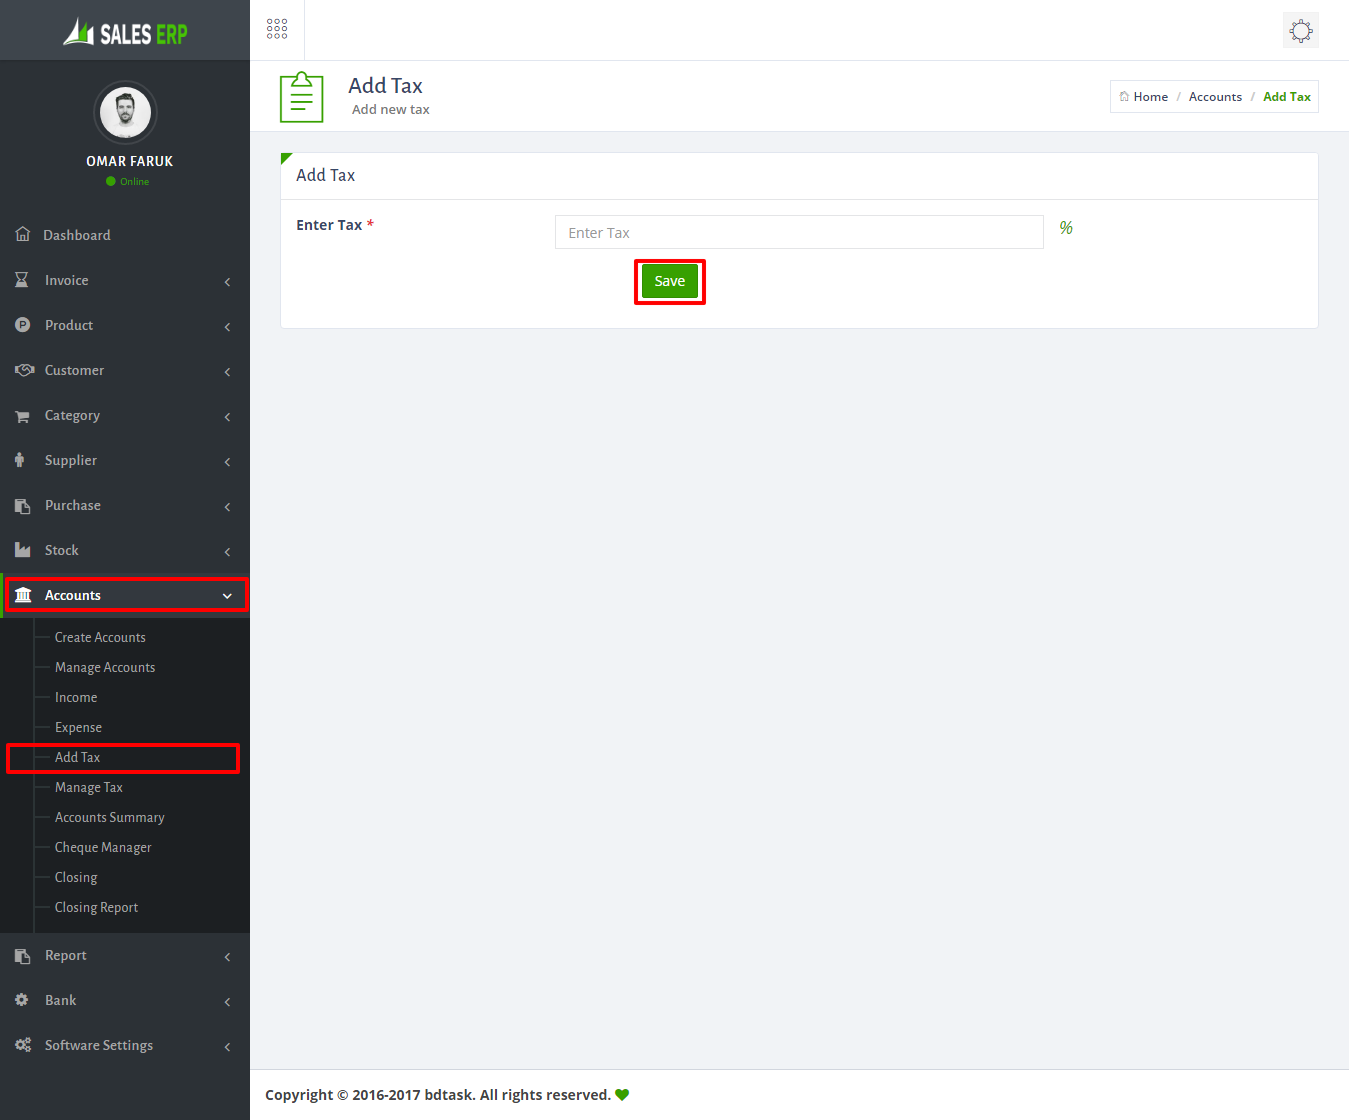Select Cheque Manager in Accounts submenu
The image size is (1349, 1120).
[103, 847]
